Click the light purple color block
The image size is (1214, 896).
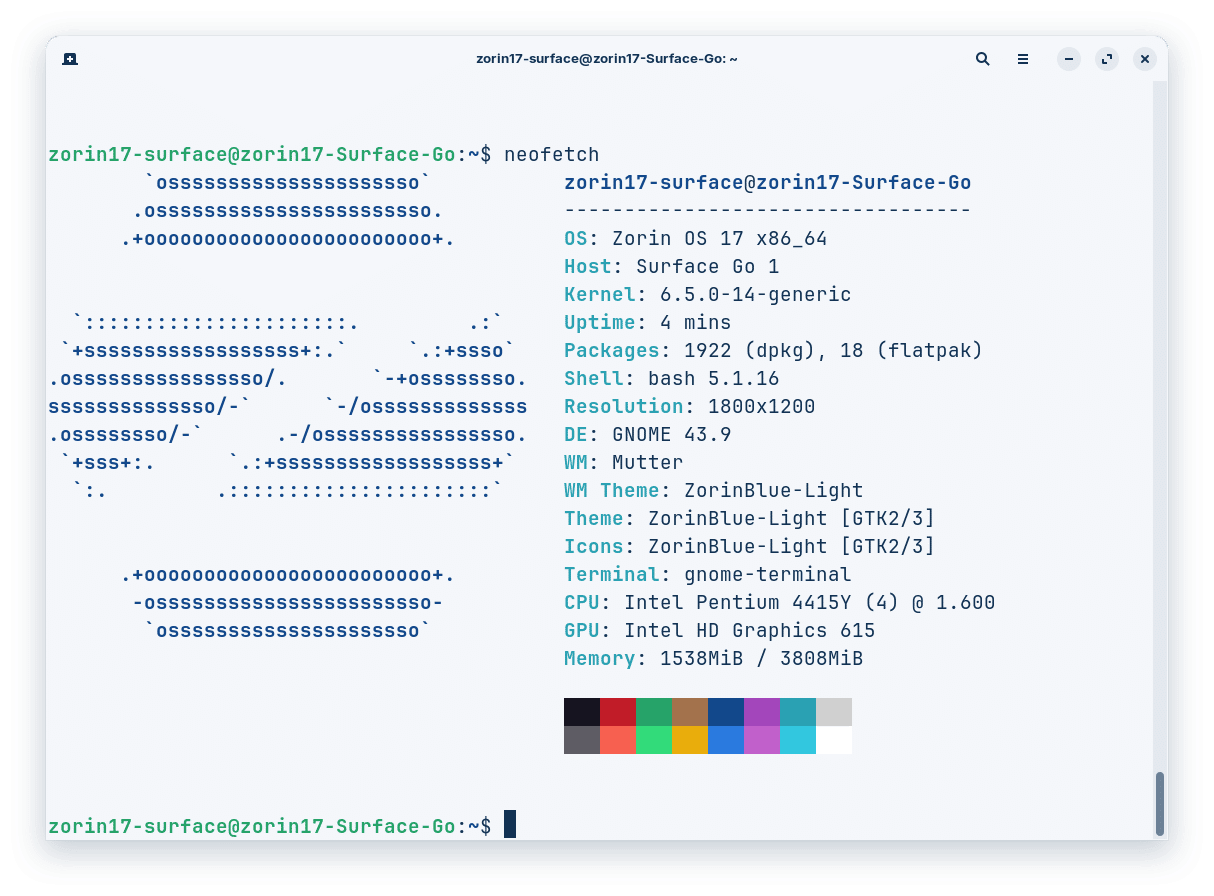click(762, 740)
